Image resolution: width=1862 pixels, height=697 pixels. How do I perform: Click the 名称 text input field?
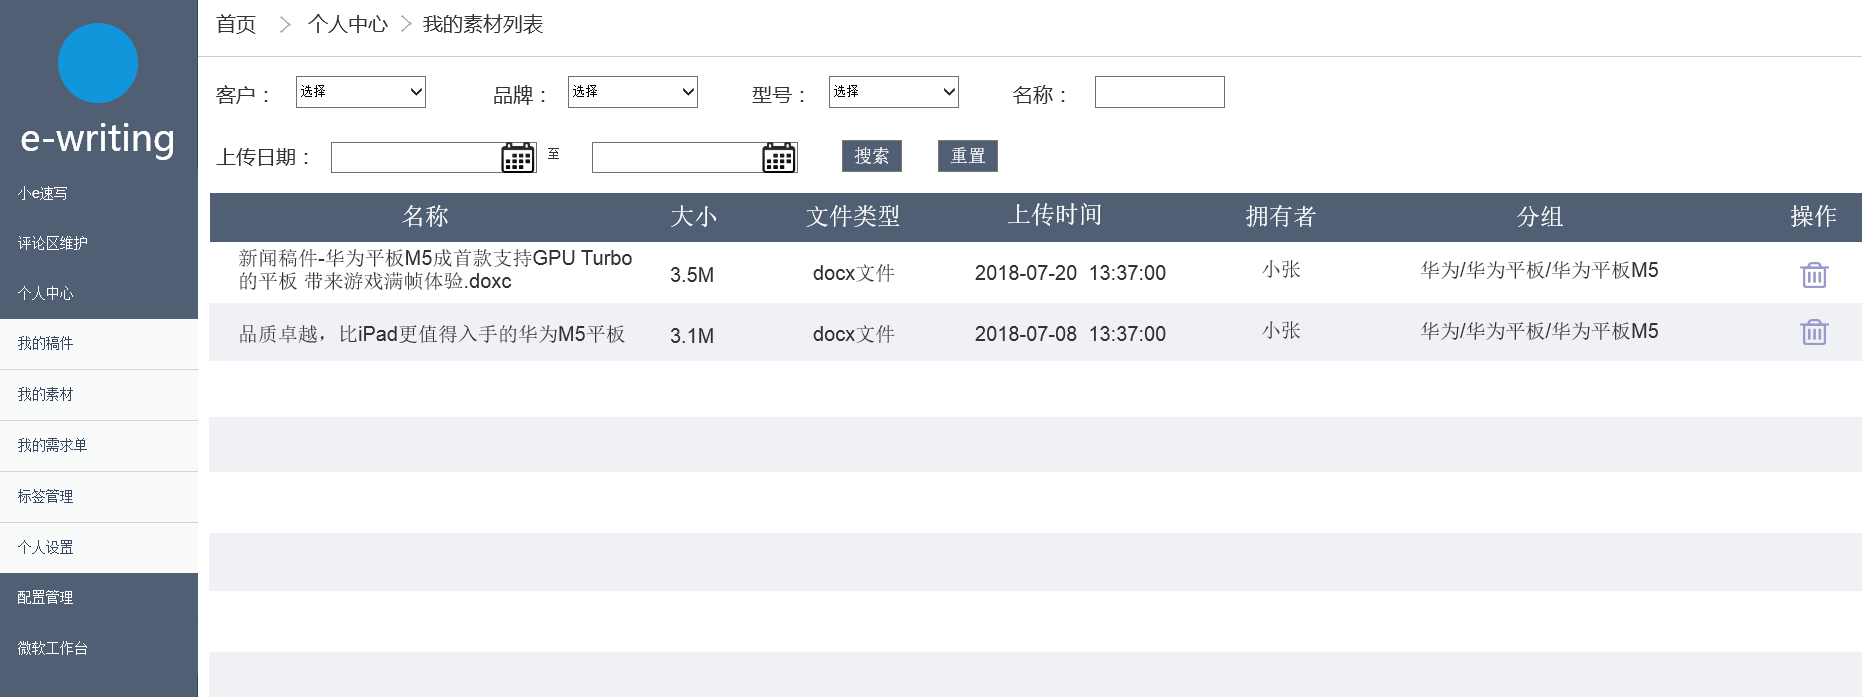[x=1160, y=92]
